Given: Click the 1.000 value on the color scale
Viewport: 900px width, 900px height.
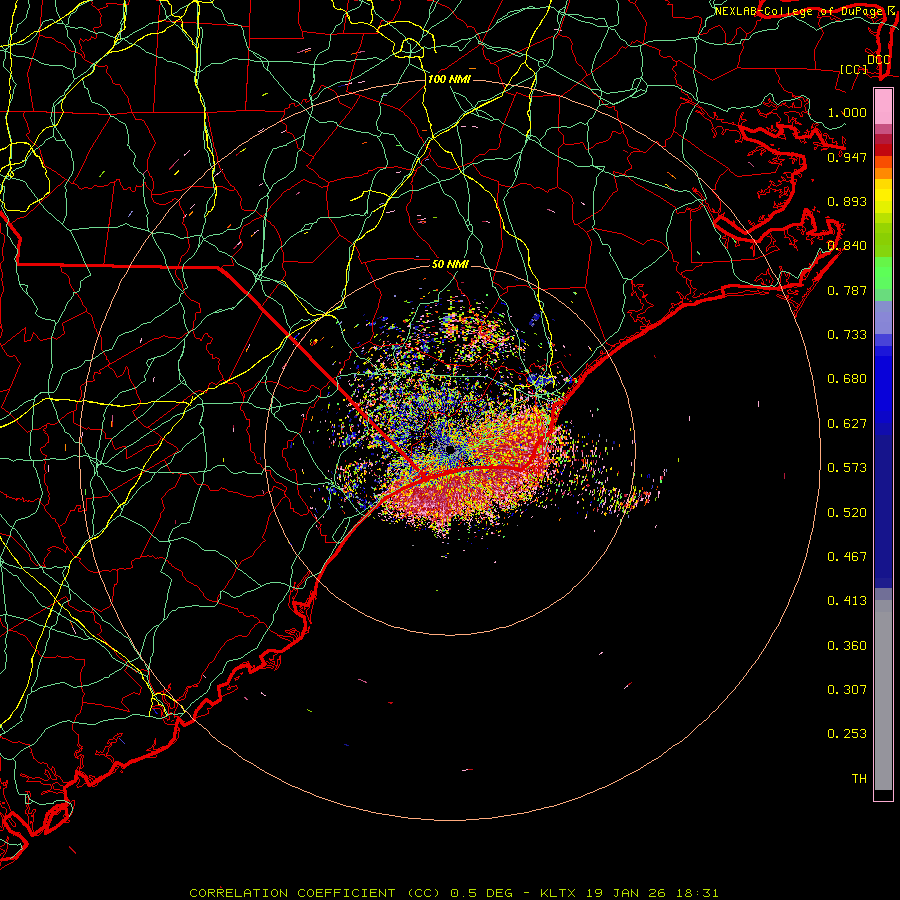Looking at the screenshot, I should click(x=847, y=112).
